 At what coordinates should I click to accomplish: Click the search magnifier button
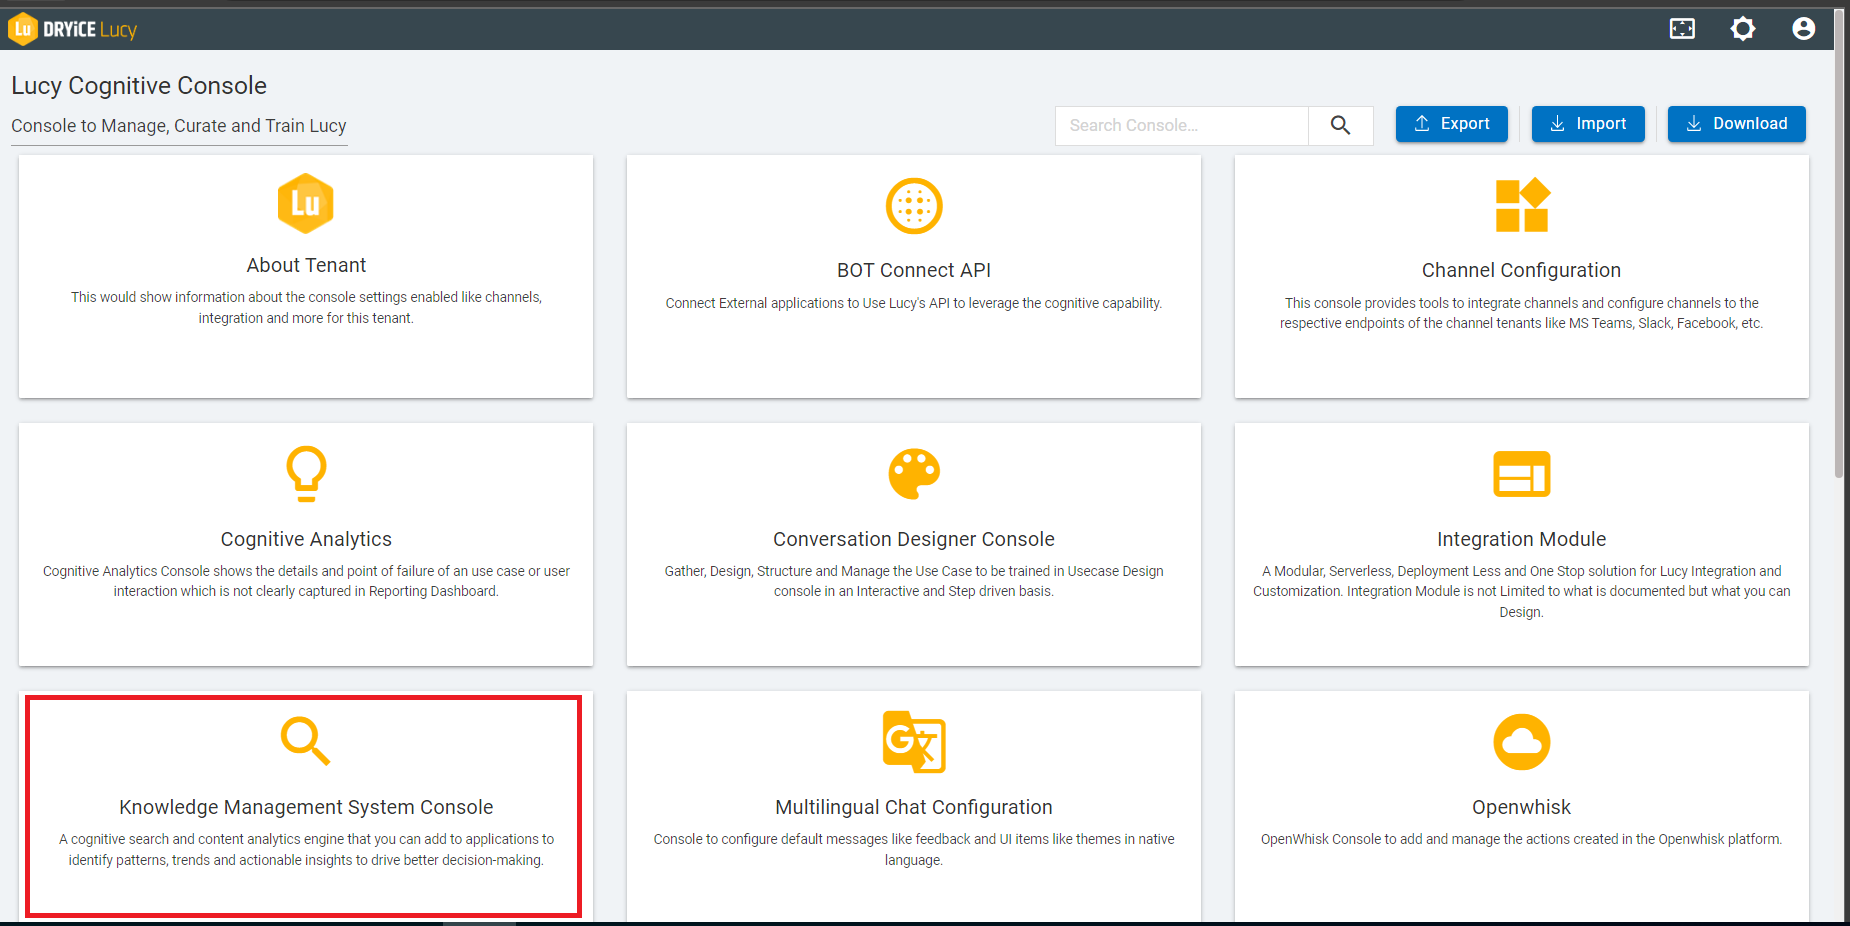pyautogui.click(x=1340, y=125)
